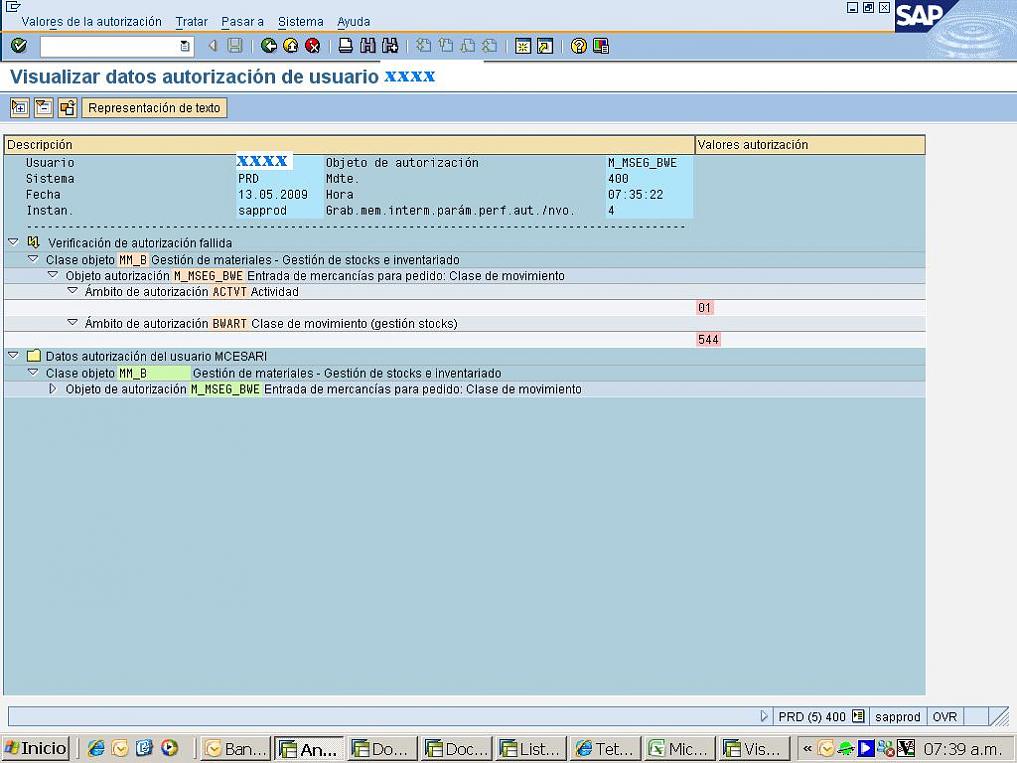Viewport: 1017px width, 763px height.
Task: Click 'Representación de texto' button
Action: 154,108
